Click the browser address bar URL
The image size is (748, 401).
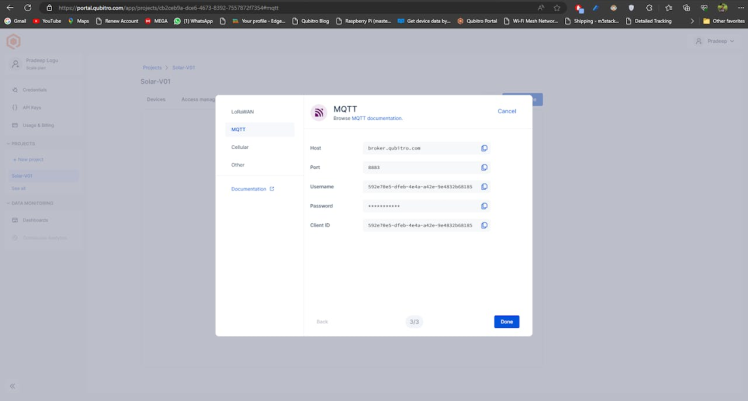pos(168,8)
